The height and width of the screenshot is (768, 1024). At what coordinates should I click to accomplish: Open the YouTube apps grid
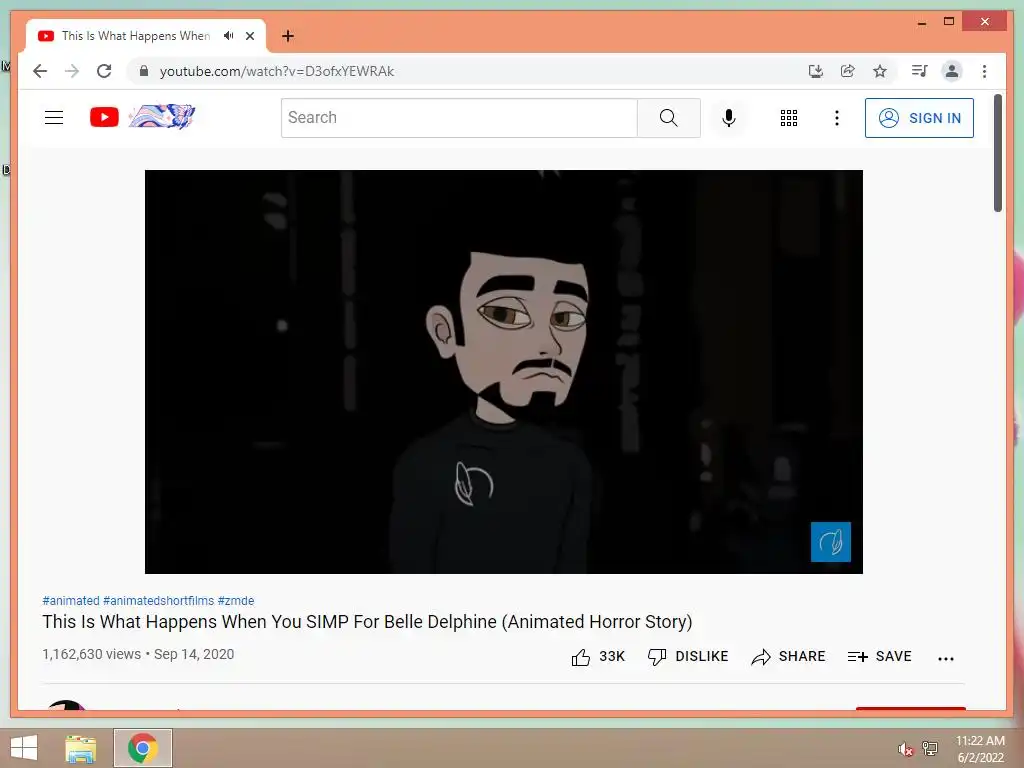tap(789, 118)
